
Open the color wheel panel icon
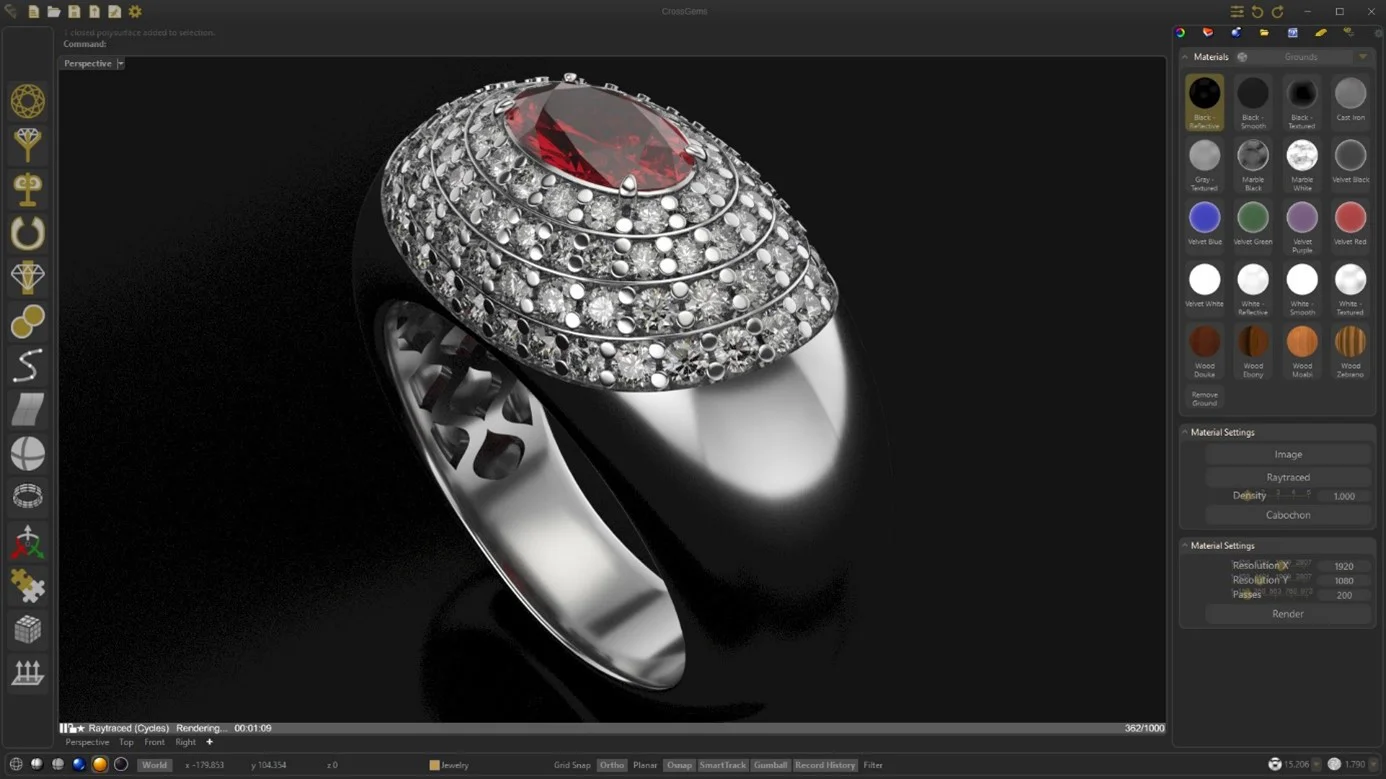(1180, 33)
